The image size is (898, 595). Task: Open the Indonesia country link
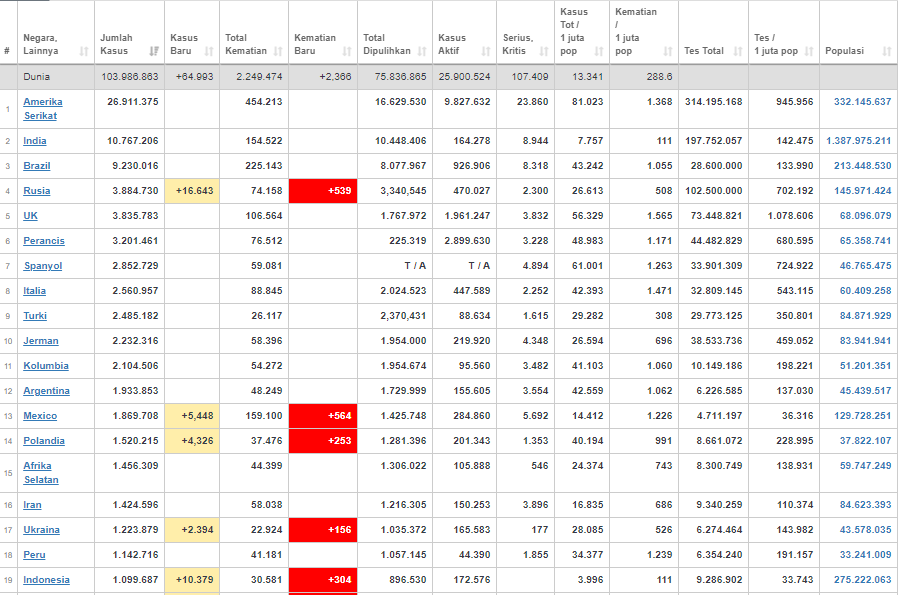click(46, 580)
